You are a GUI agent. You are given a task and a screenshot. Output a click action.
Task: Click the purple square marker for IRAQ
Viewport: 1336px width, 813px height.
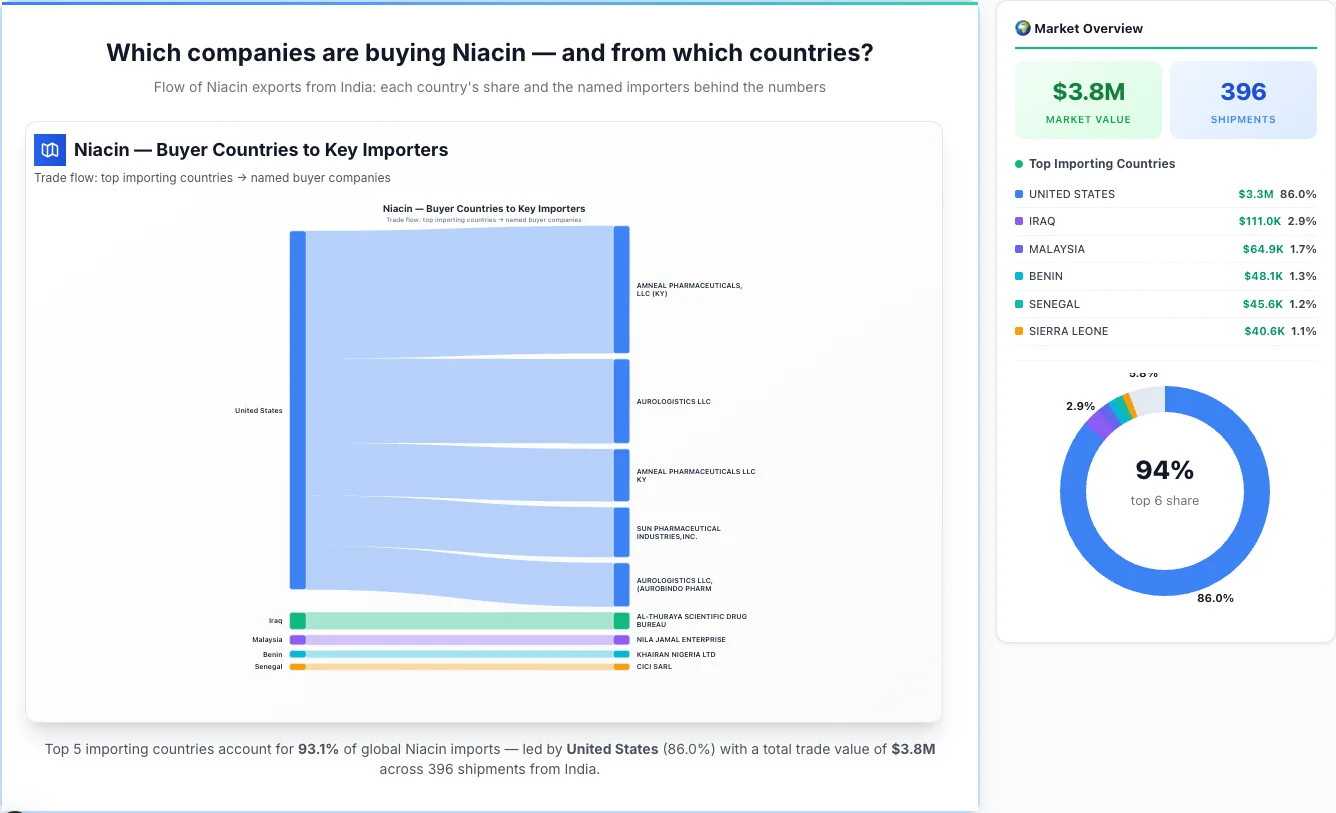[1019, 221]
